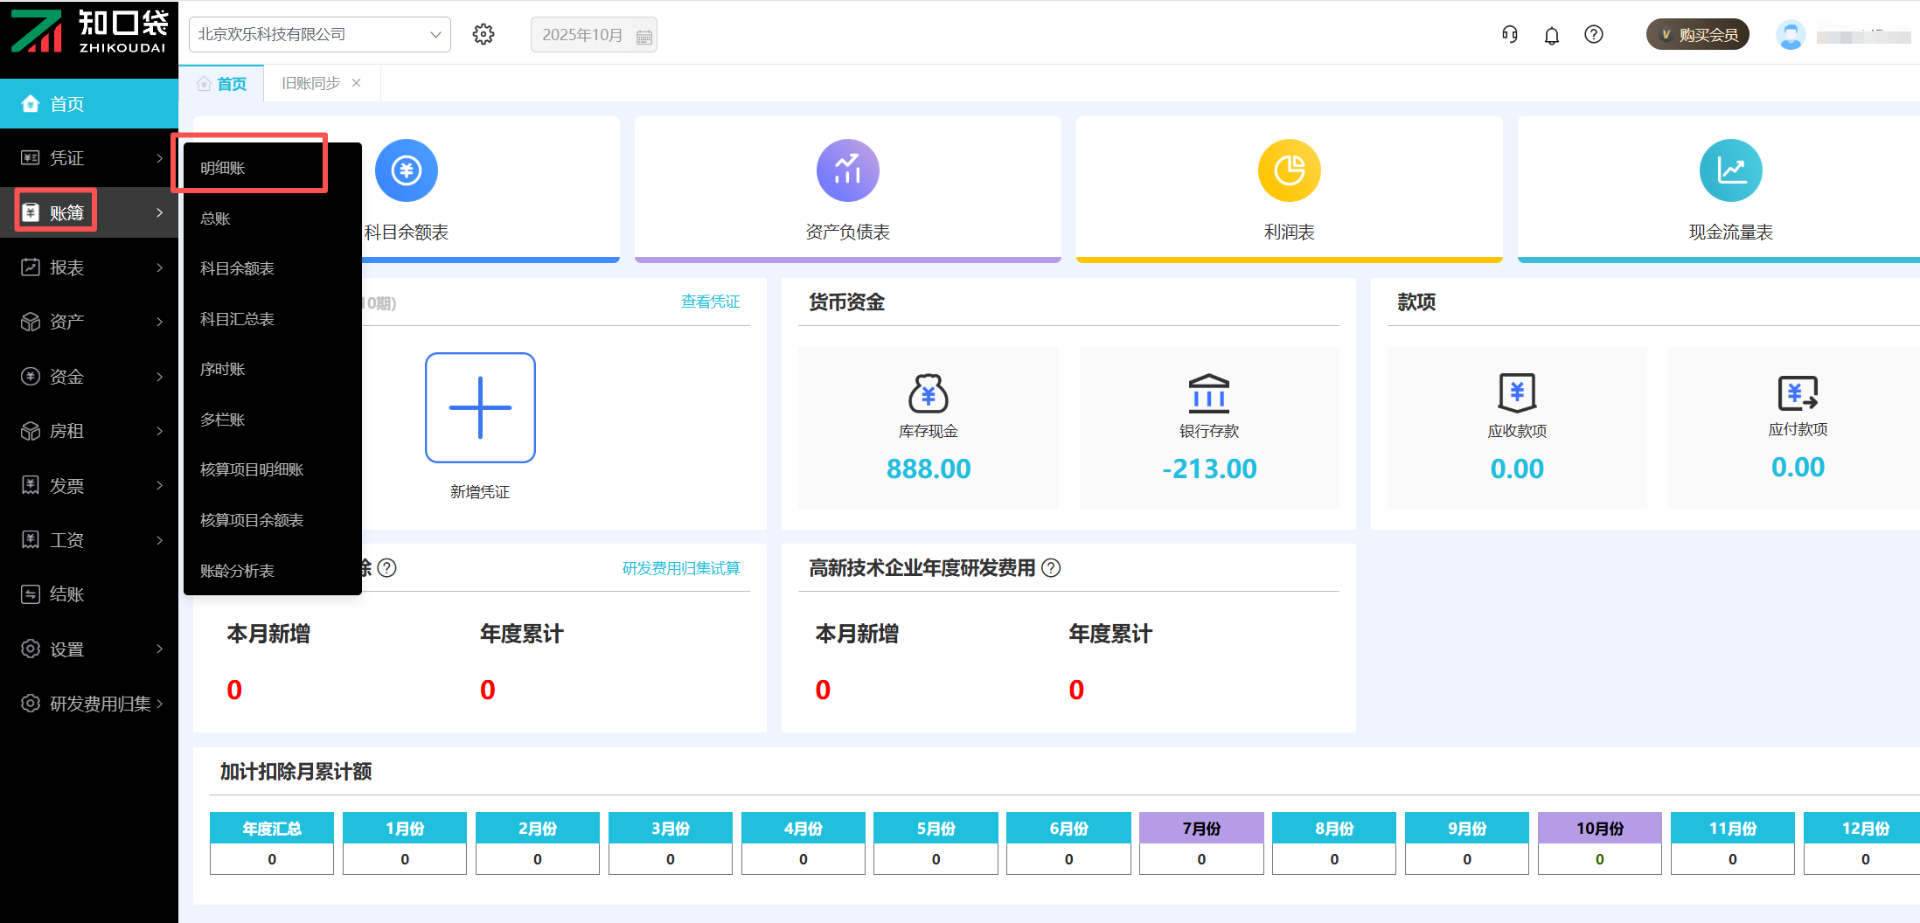Open the company name dropdown
The width and height of the screenshot is (1920, 923).
(x=319, y=34)
